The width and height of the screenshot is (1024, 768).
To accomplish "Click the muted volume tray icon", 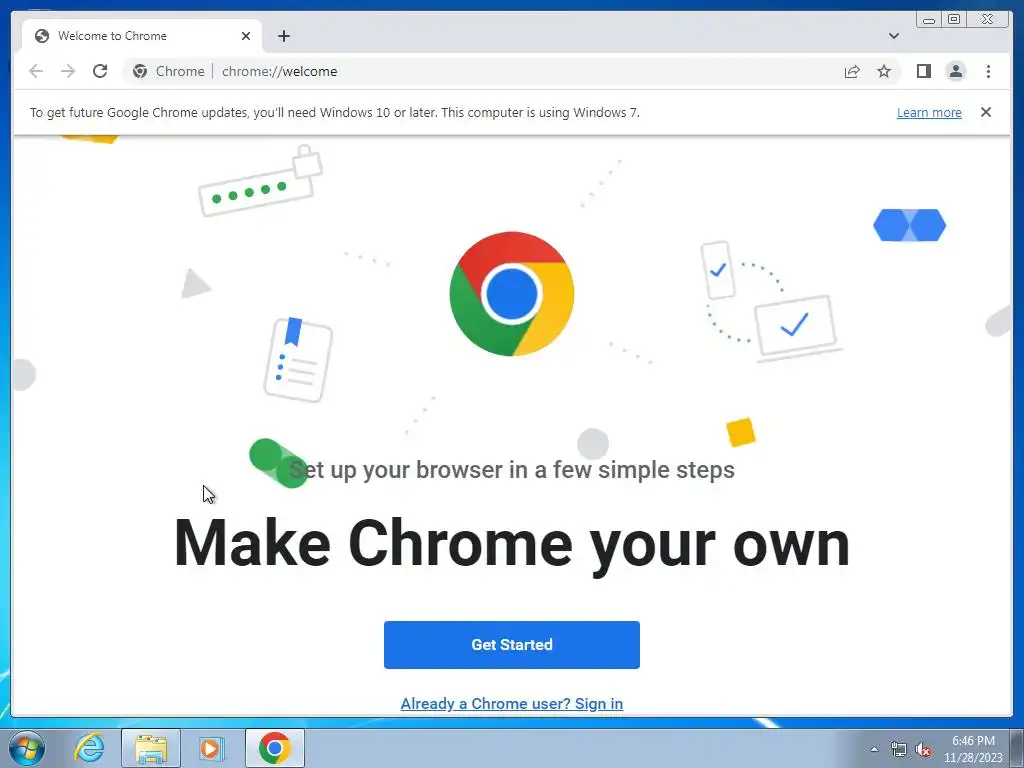I will 922,750.
